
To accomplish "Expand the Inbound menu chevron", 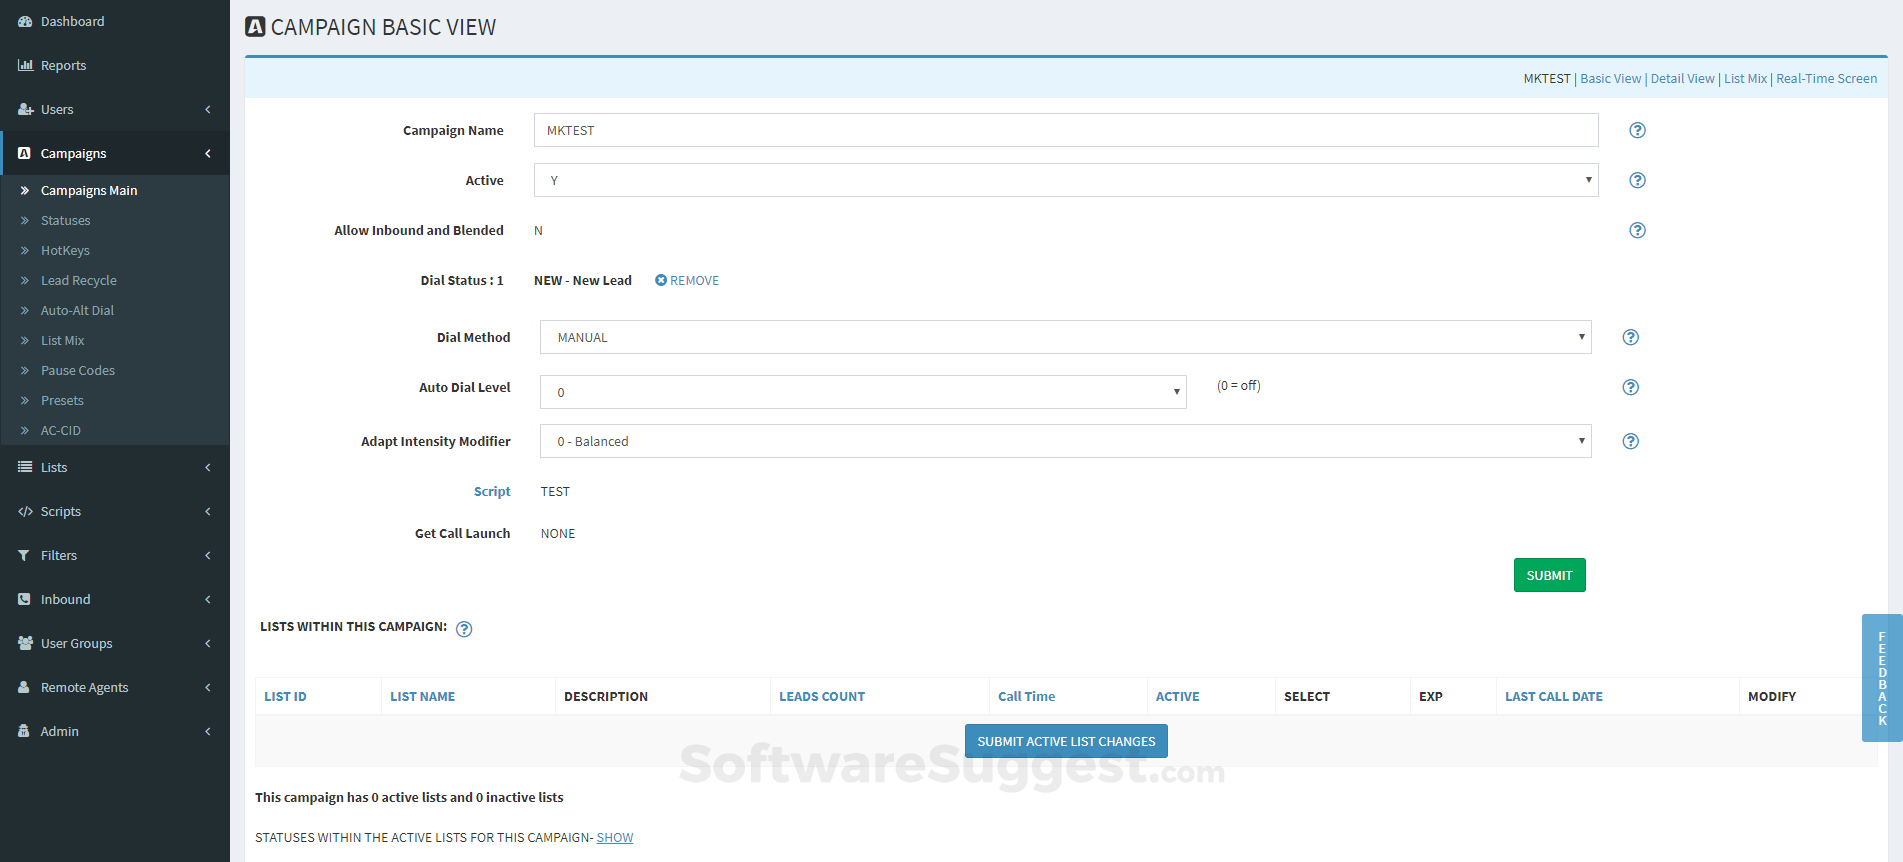I will (208, 599).
